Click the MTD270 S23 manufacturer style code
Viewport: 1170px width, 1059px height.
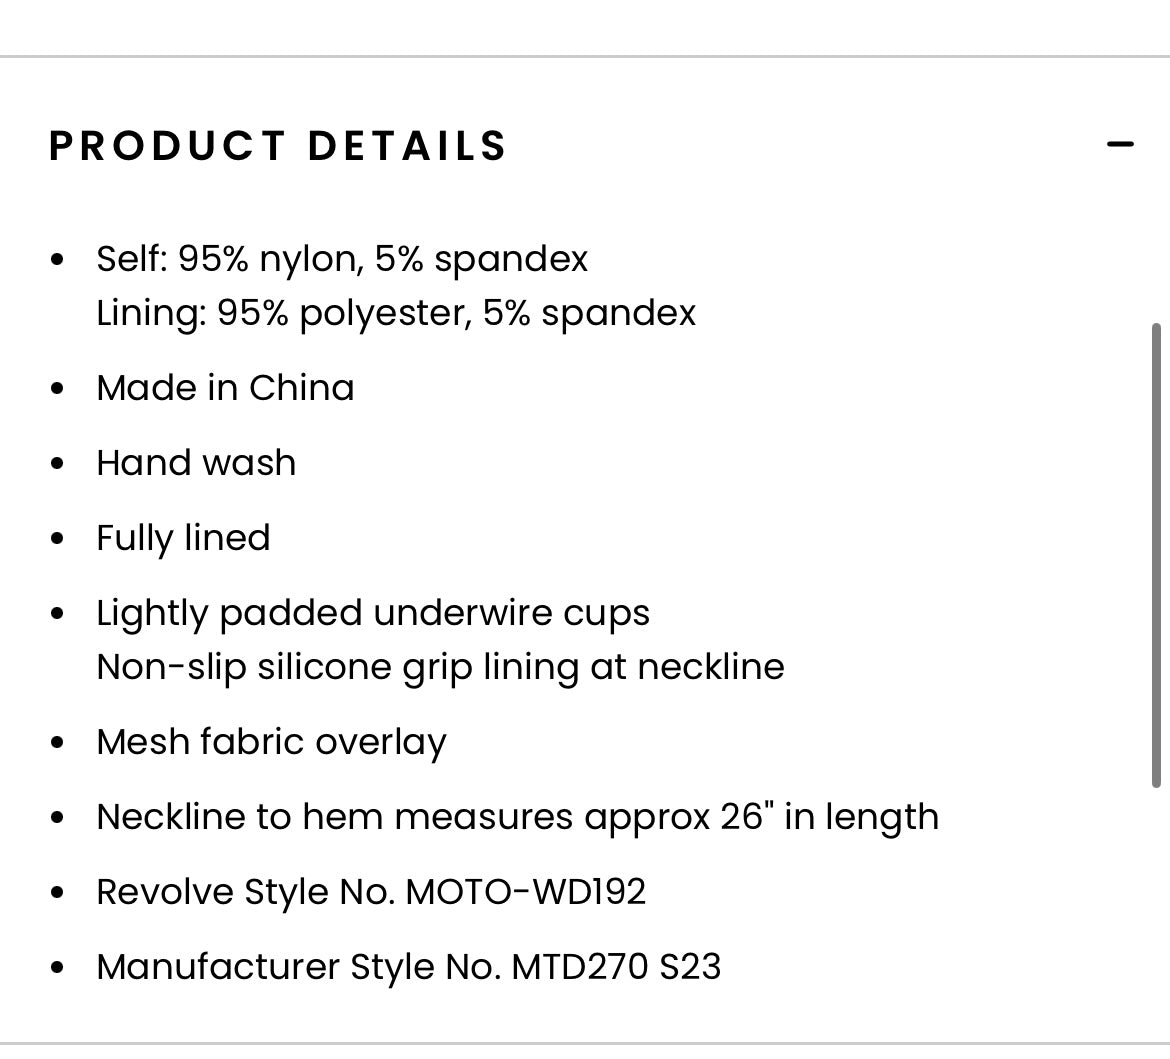616,967
